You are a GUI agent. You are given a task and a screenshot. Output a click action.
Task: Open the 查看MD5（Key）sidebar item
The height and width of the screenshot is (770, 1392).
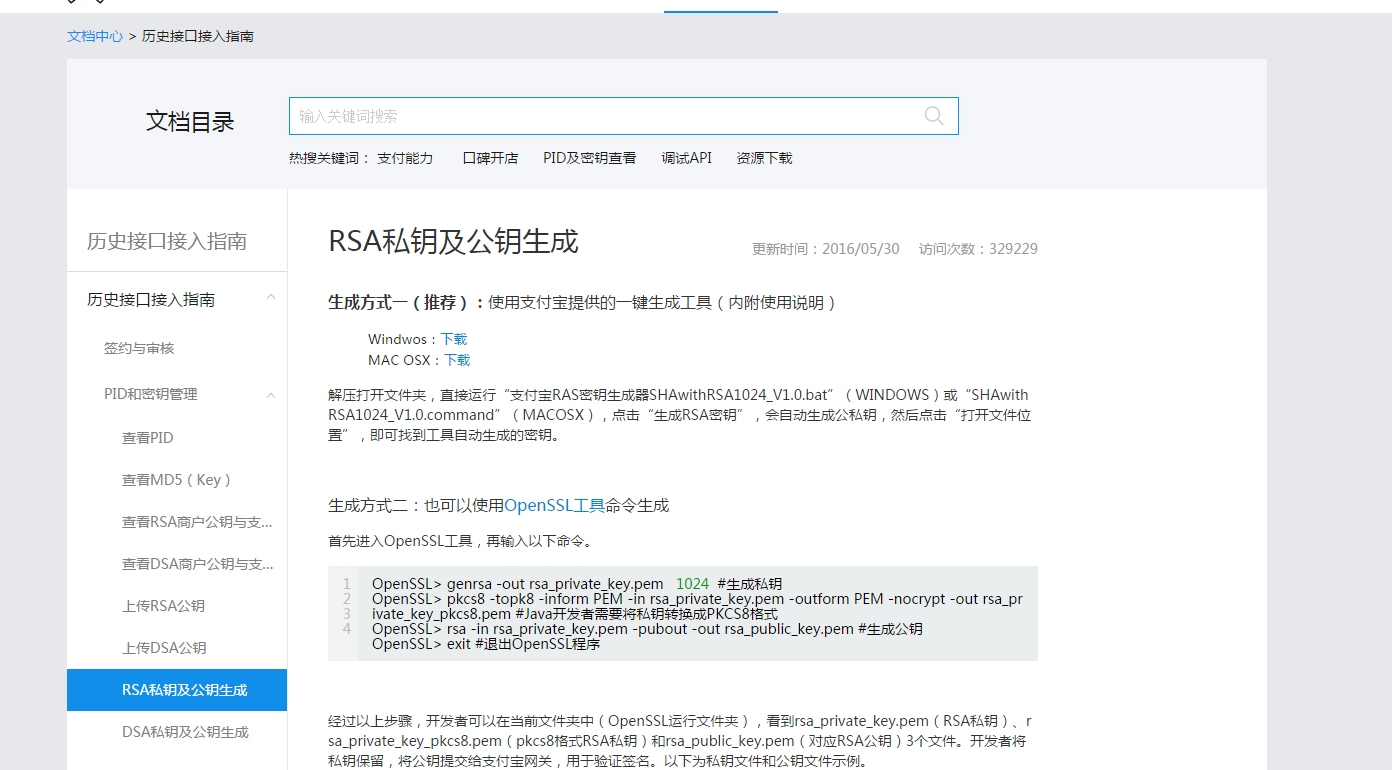tap(177, 480)
